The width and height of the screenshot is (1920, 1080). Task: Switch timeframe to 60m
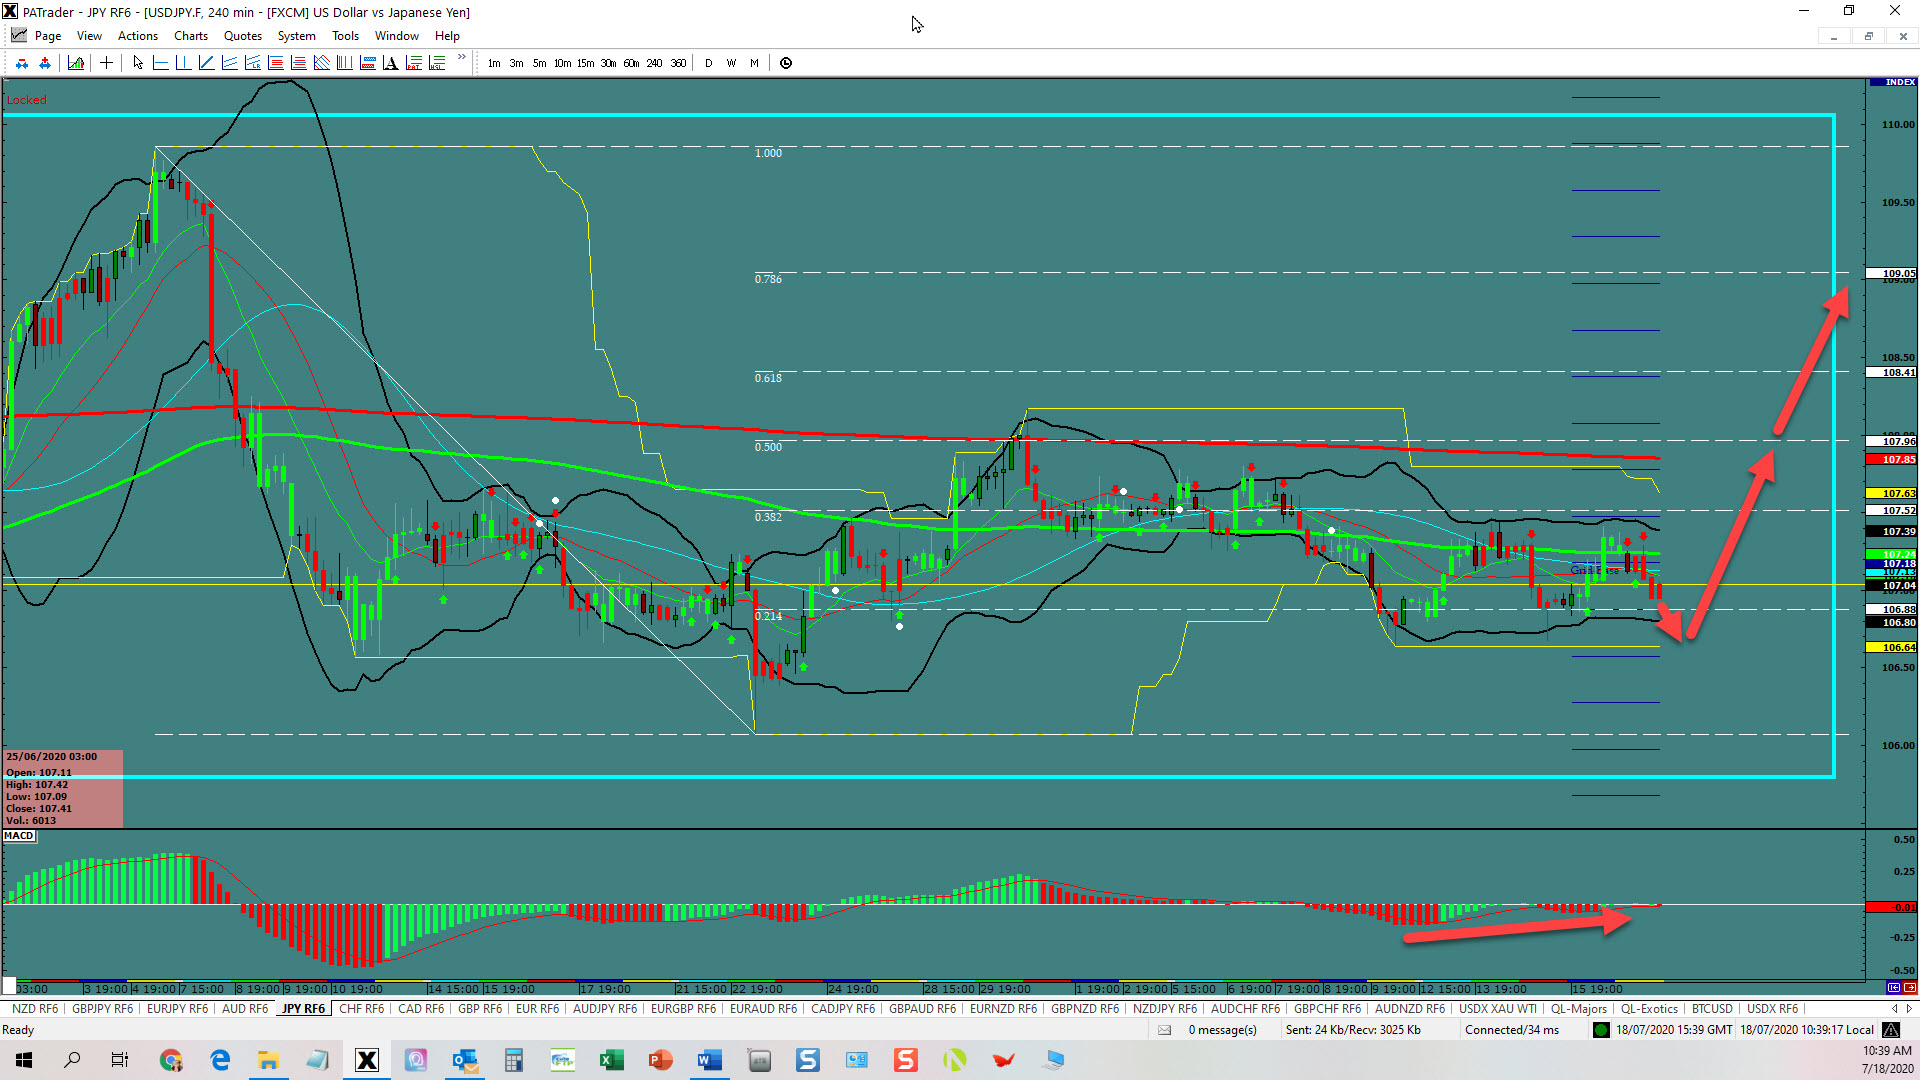coord(631,63)
